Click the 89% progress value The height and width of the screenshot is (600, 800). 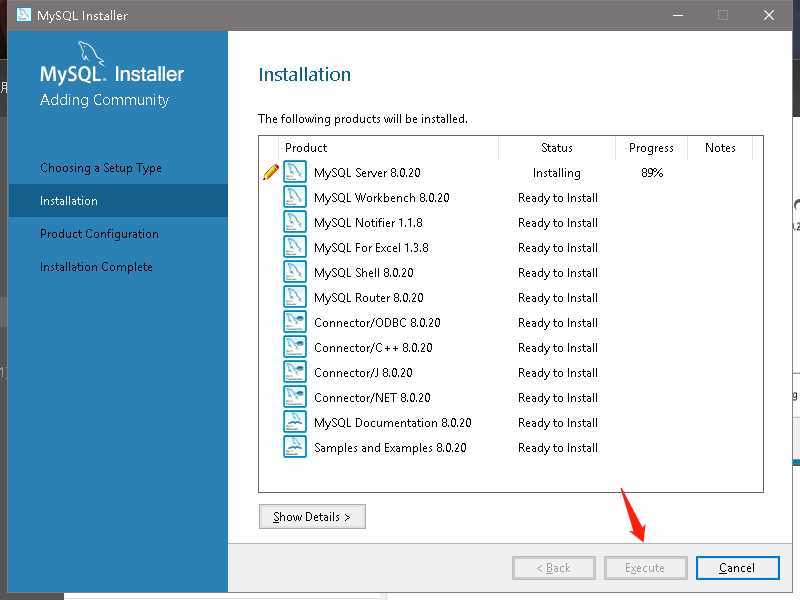coord(652,172)
